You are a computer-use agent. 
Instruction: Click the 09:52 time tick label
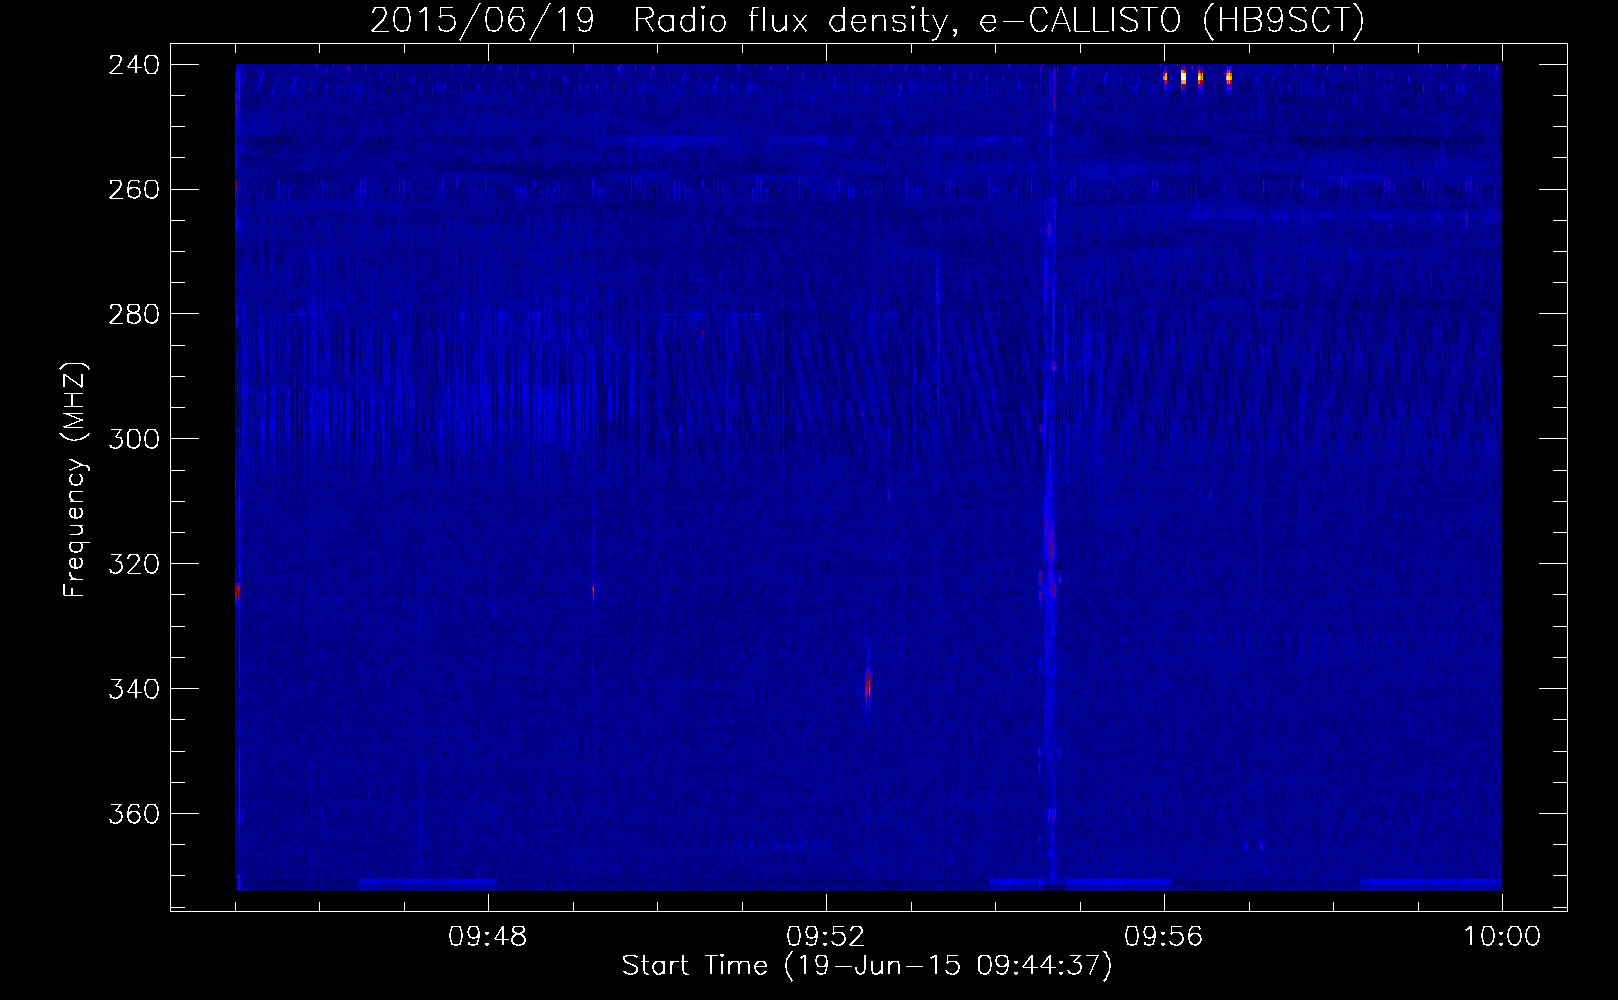pyautogui.click(x=826, y=937)
